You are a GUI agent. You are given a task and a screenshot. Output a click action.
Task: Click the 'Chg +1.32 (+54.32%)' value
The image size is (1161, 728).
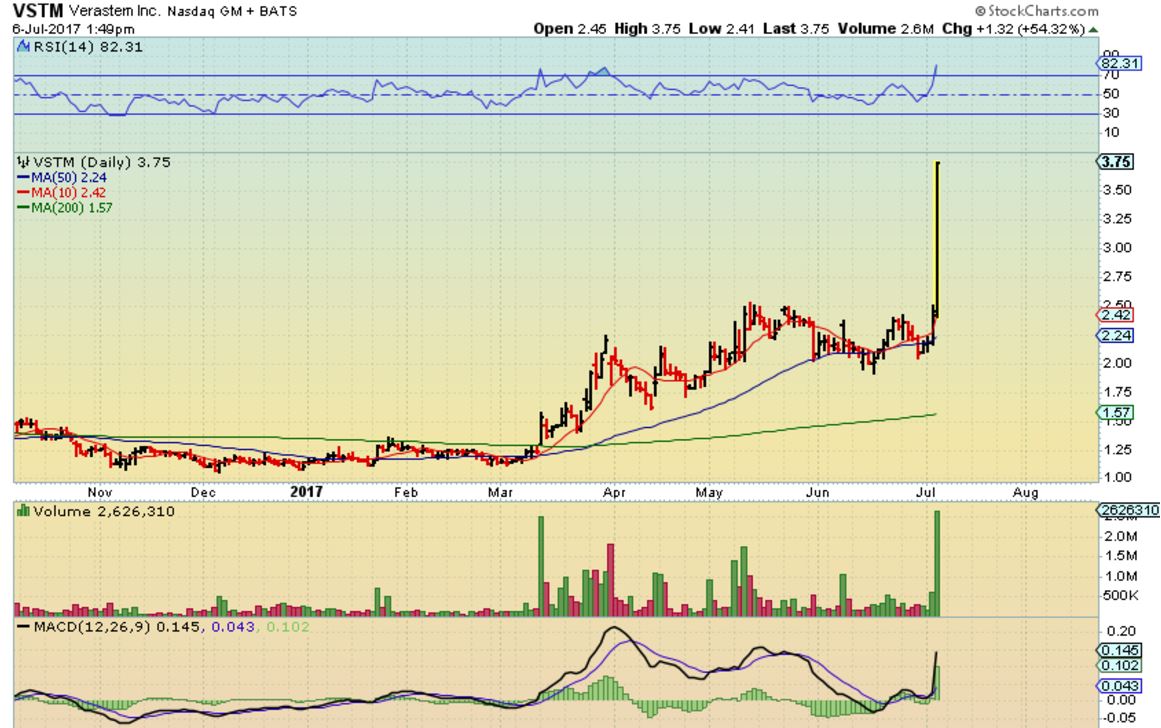pyautogui.click(x=1014, y=29)
